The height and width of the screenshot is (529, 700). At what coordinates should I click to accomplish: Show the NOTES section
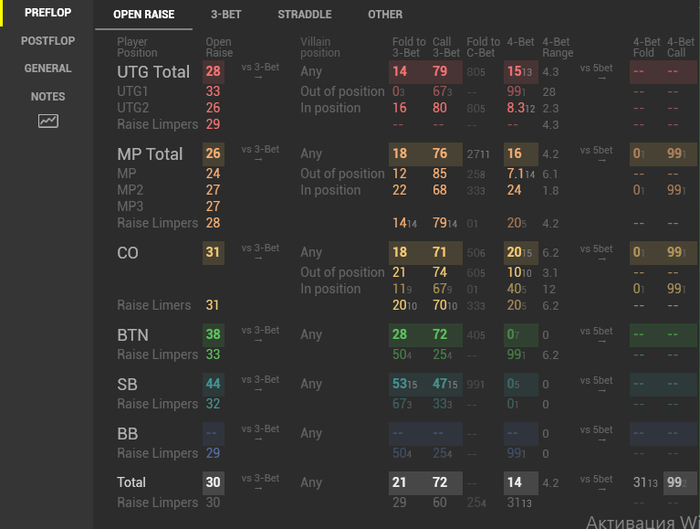coord(48,97)
